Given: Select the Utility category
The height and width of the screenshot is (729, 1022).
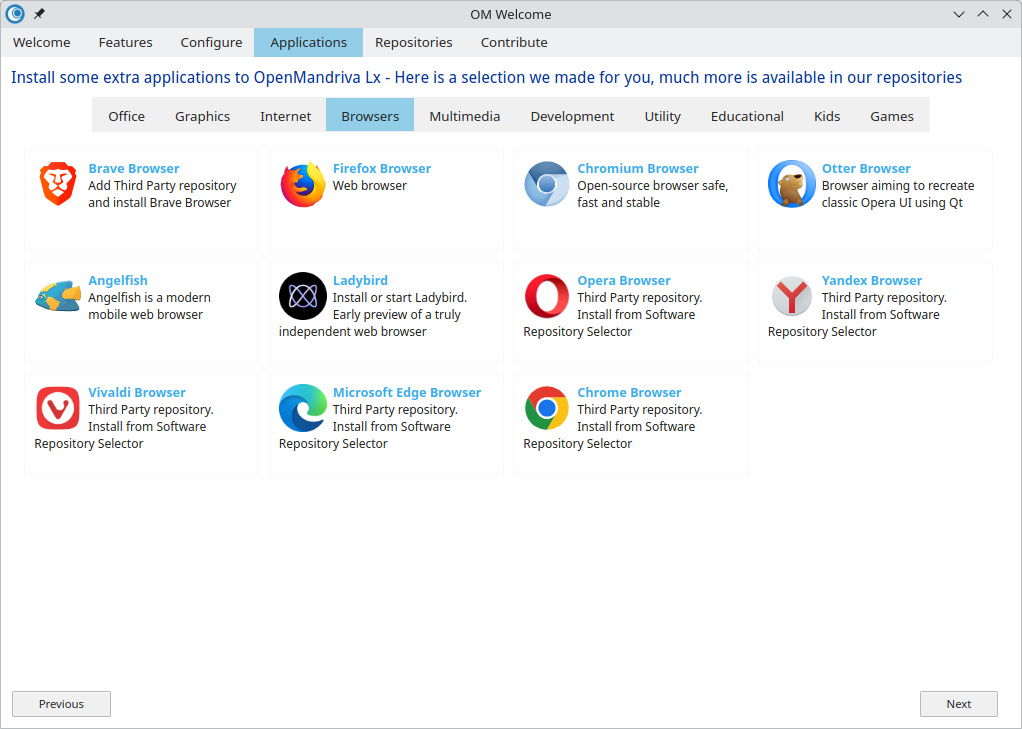Looking at the screenshot, I should tap(663, 116).
